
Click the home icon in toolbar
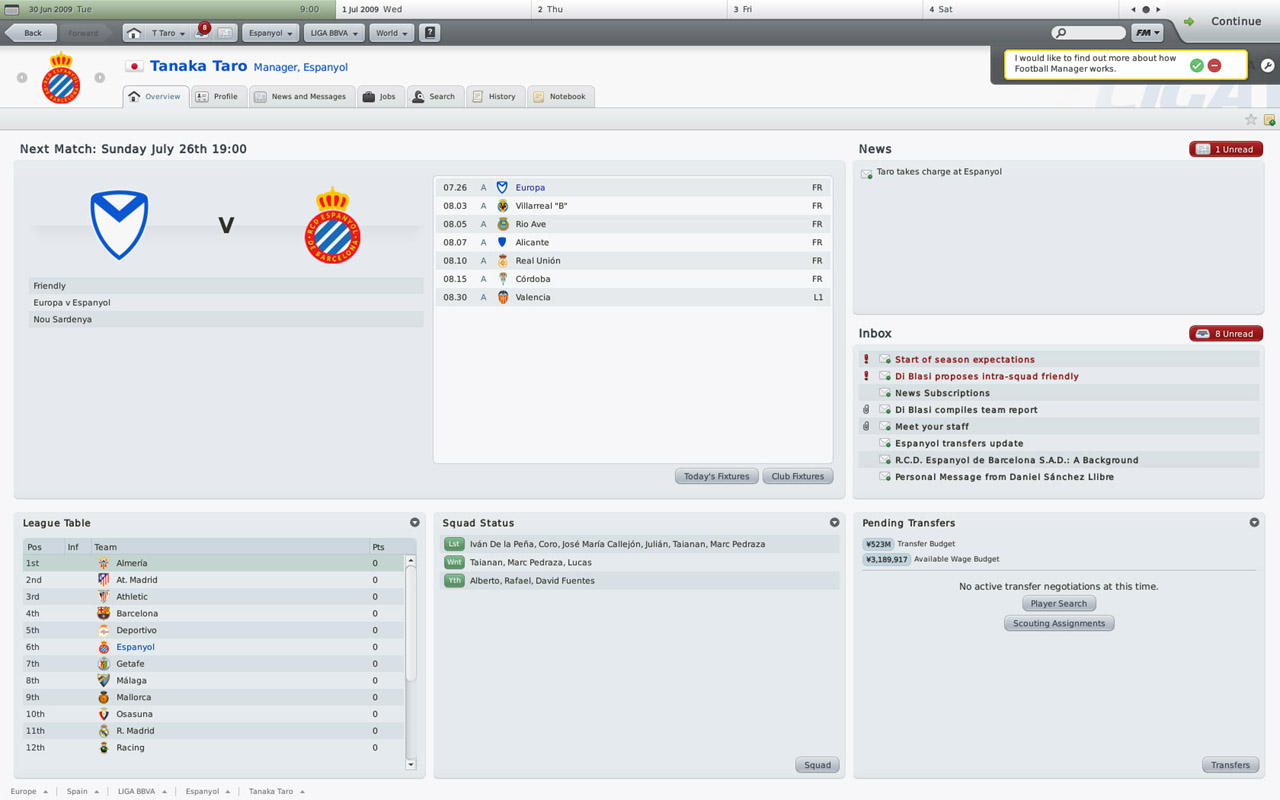[133, 33]
